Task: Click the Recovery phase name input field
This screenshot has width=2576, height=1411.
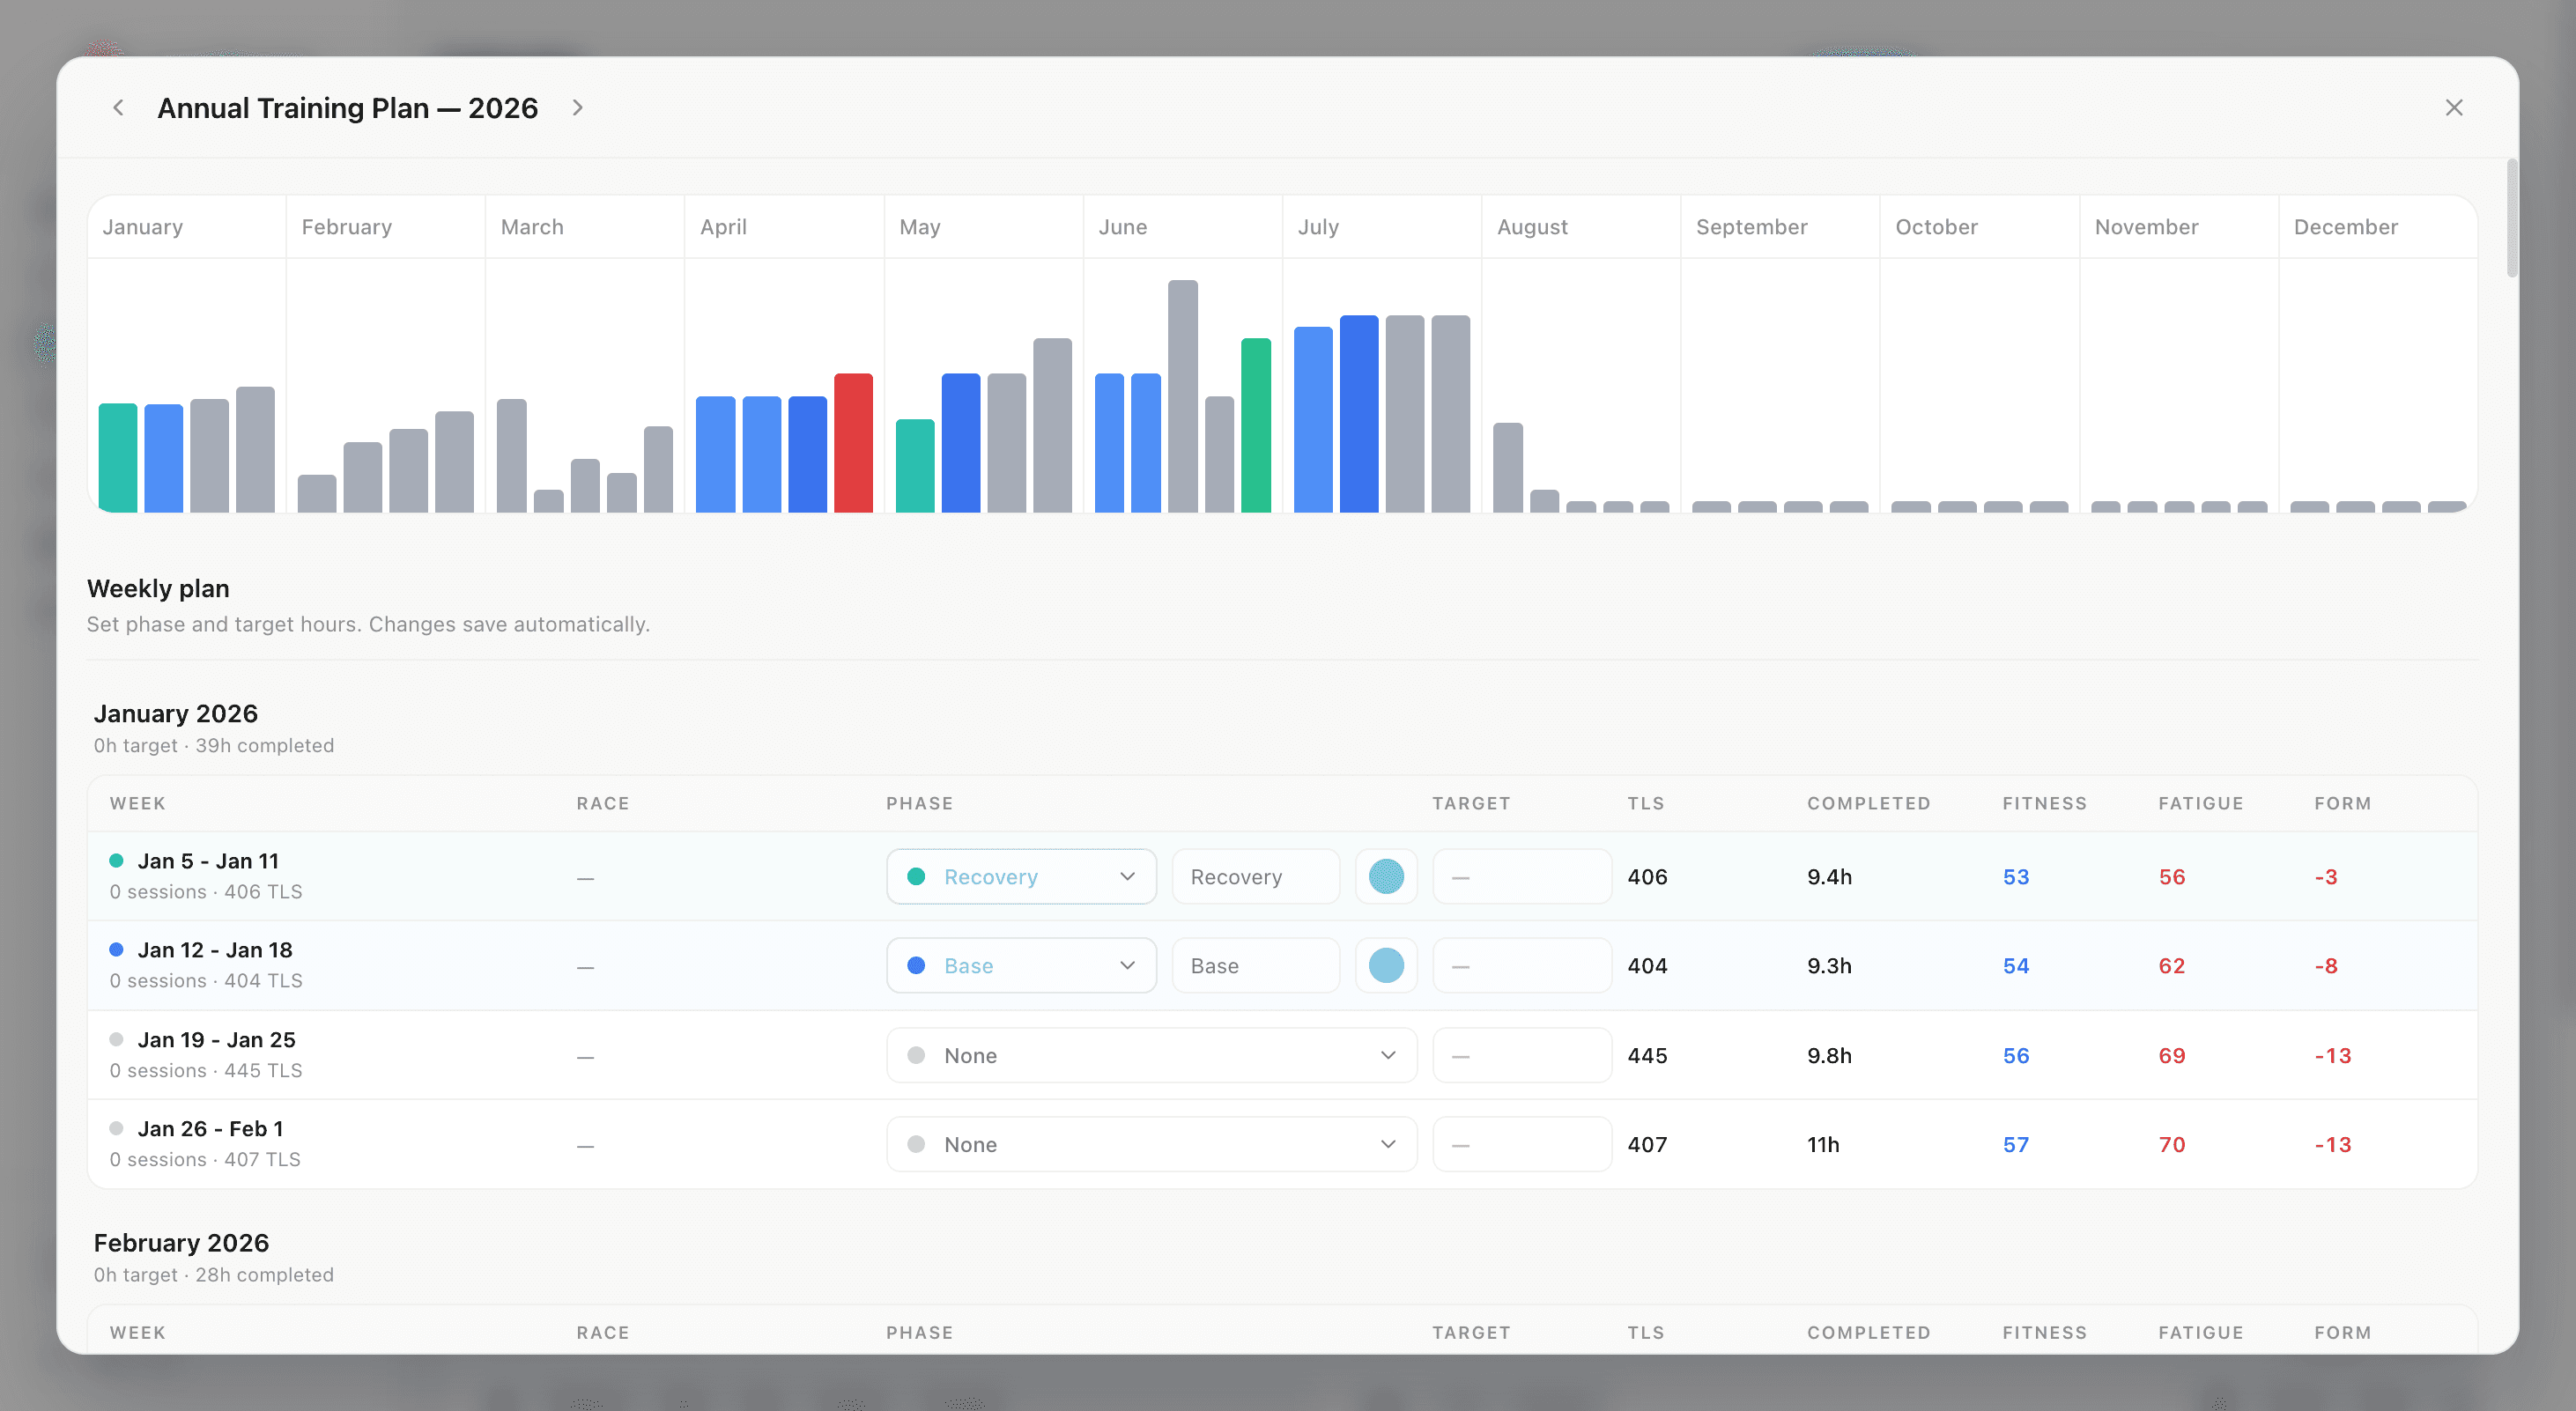Action: click(x=1256, y=877)
